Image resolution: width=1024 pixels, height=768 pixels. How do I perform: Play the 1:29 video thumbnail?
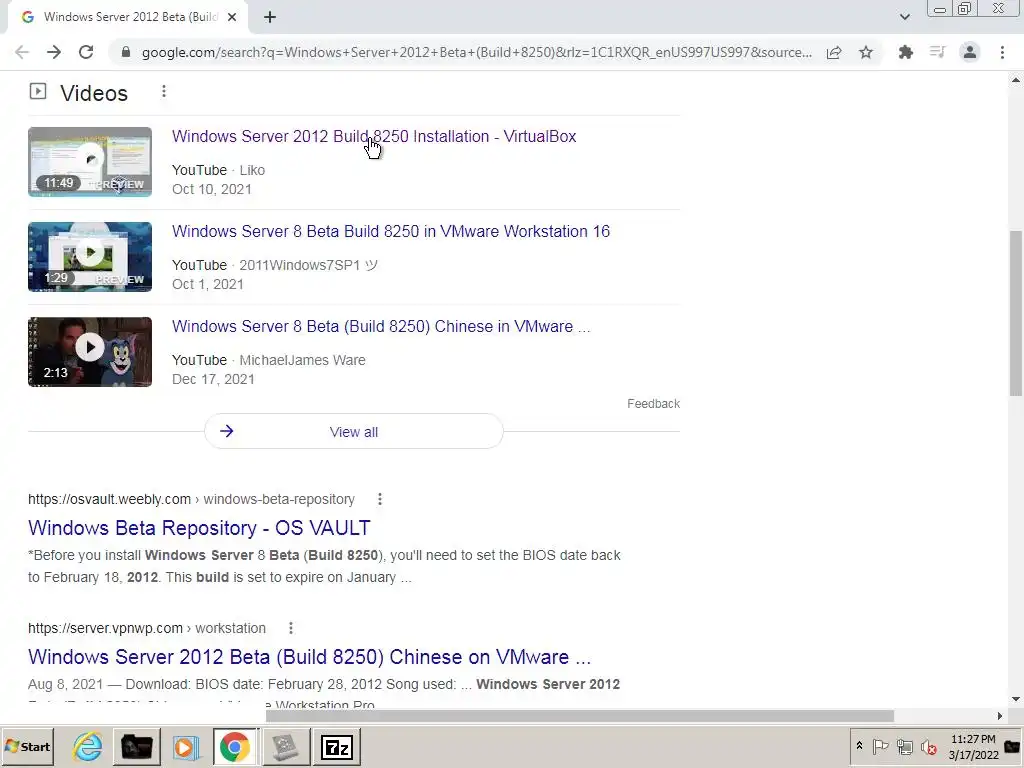(x=90, y=257)
